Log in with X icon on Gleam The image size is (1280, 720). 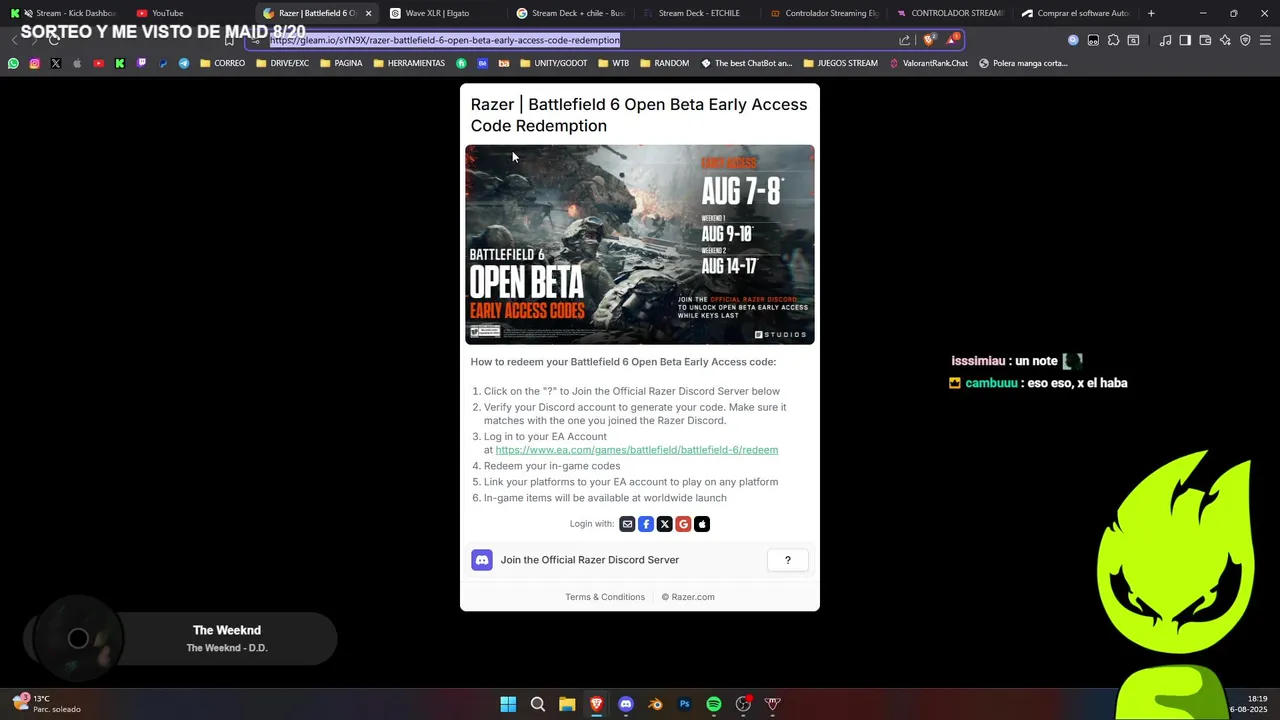click(664, 524)
